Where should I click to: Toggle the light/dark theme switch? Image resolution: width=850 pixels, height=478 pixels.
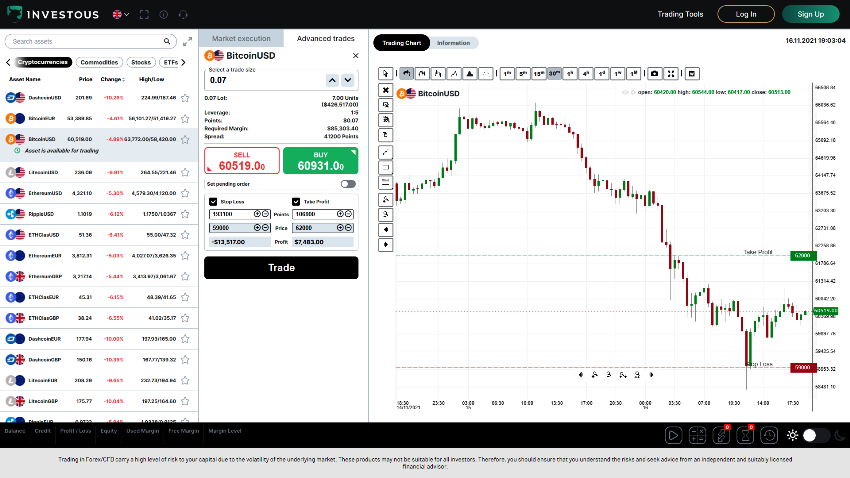(x=816, y=435)
